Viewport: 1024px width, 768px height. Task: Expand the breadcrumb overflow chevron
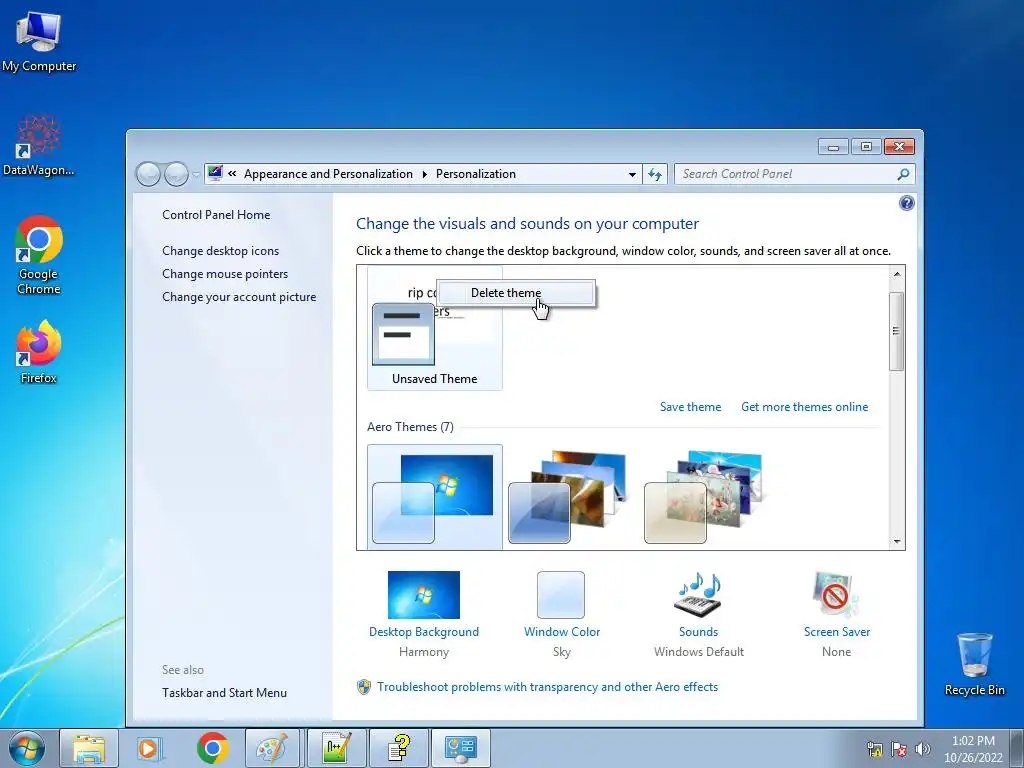232,174
